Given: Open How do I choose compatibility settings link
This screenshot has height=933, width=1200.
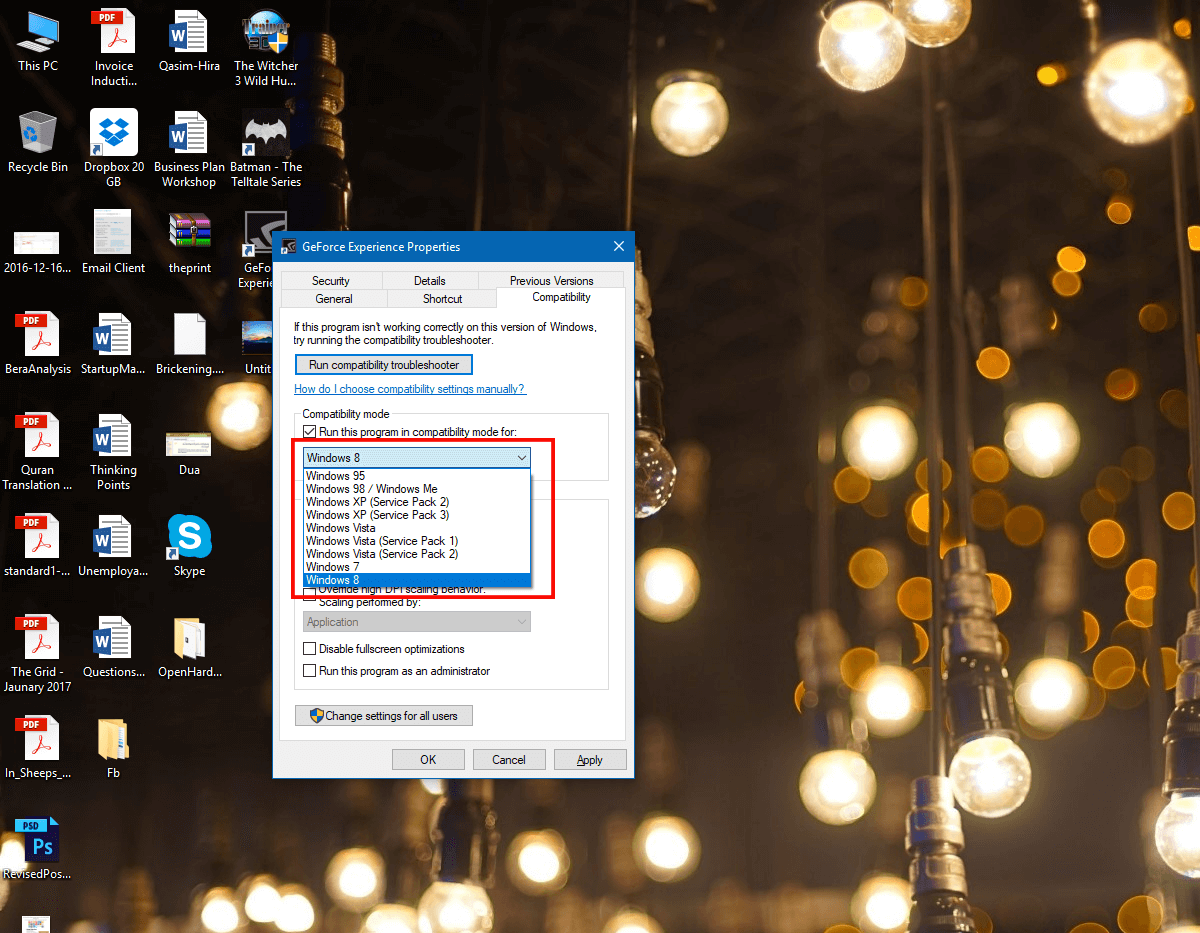Looking at the screenshot, I should click(x=409, y=389).
